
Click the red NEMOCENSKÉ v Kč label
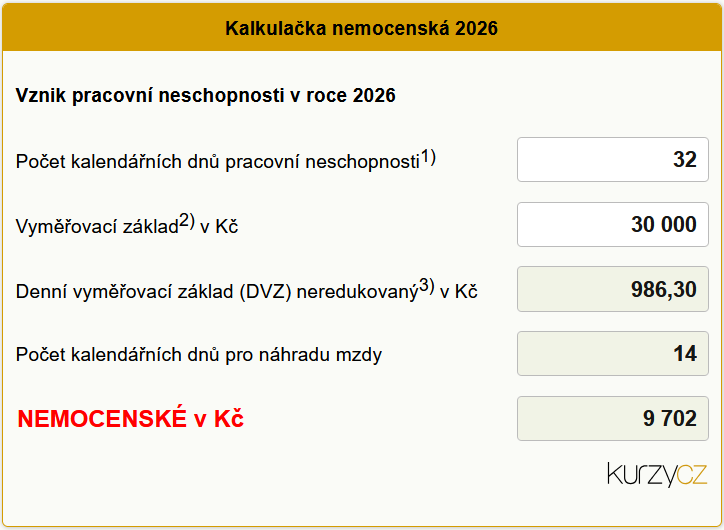[131, 420]
